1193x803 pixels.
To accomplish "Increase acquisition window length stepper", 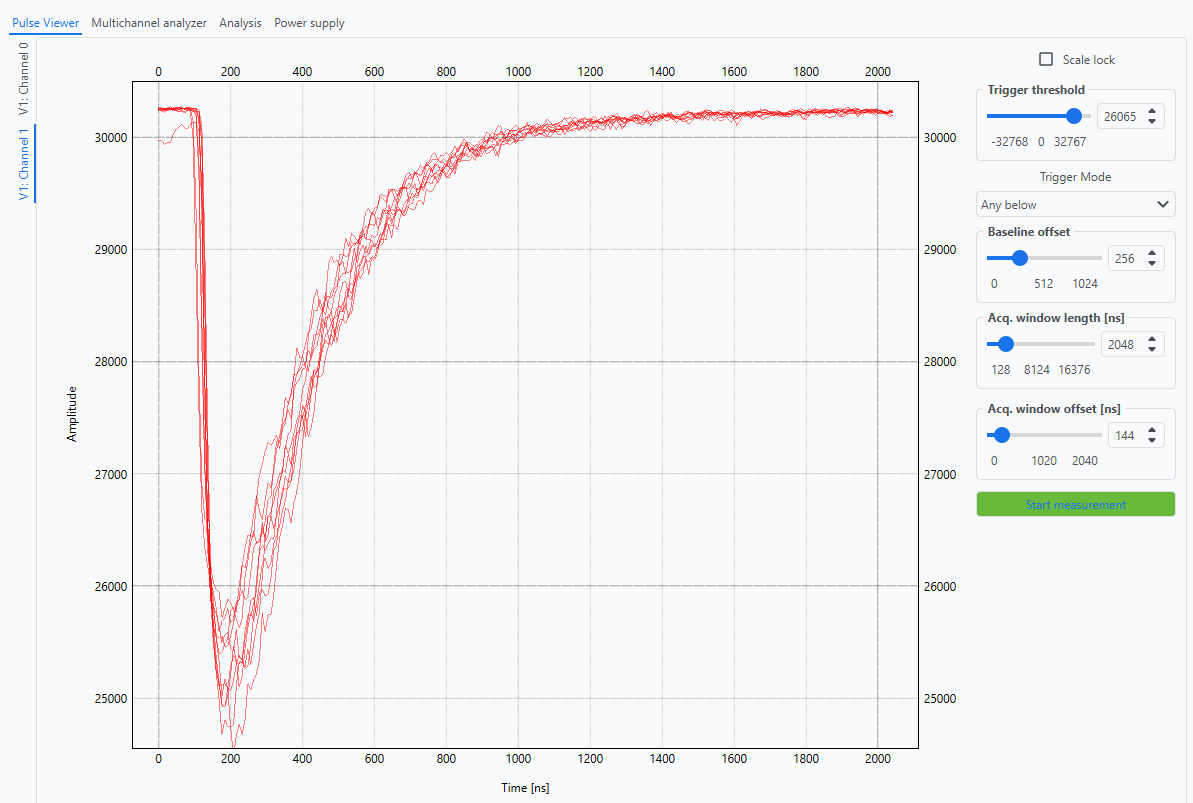I will pyautogui.click(x=1153, y=339).
